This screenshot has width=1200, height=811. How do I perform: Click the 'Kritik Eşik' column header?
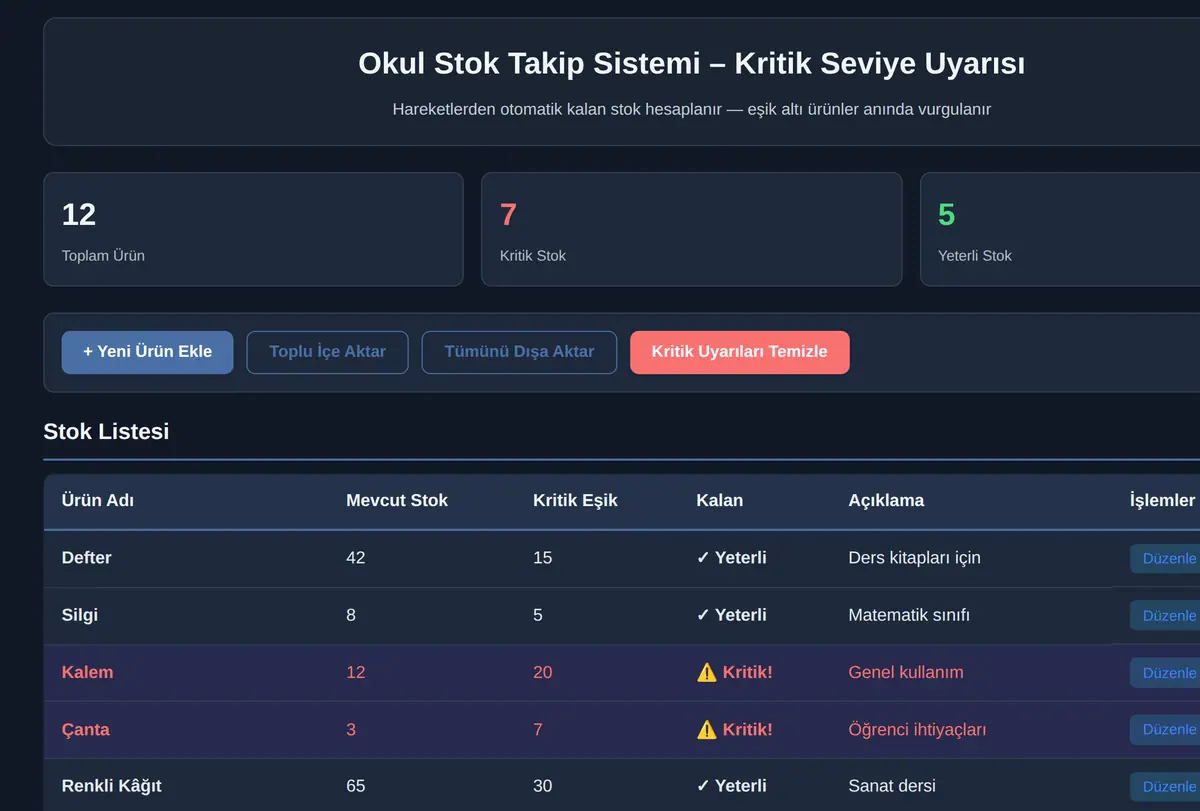click(575, 500)
